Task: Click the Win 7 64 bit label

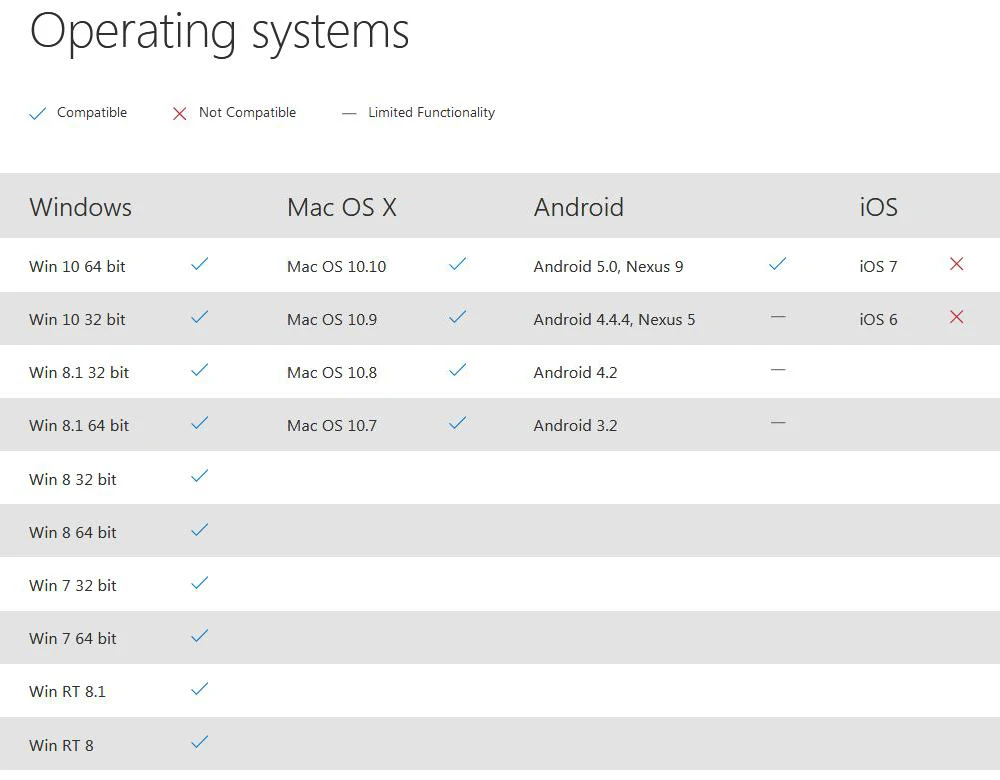Action: (x=73, y=638)
